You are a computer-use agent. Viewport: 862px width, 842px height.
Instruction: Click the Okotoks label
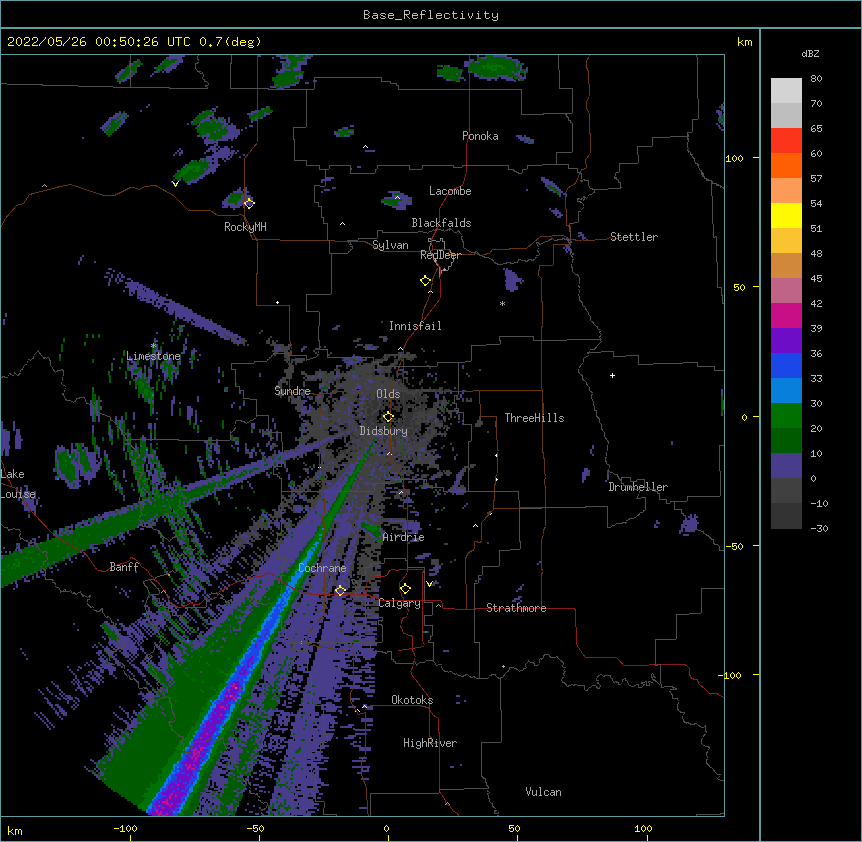point(412,700)
